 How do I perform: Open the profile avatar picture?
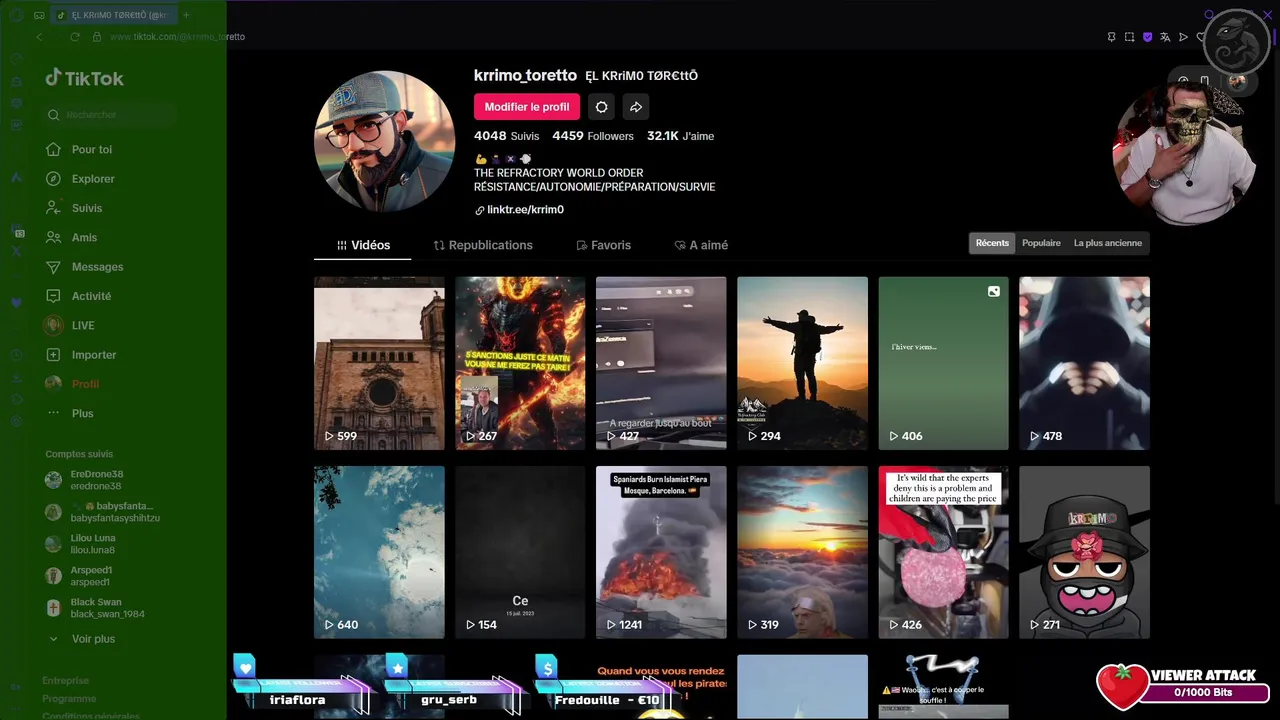click(x=384, y=141)
